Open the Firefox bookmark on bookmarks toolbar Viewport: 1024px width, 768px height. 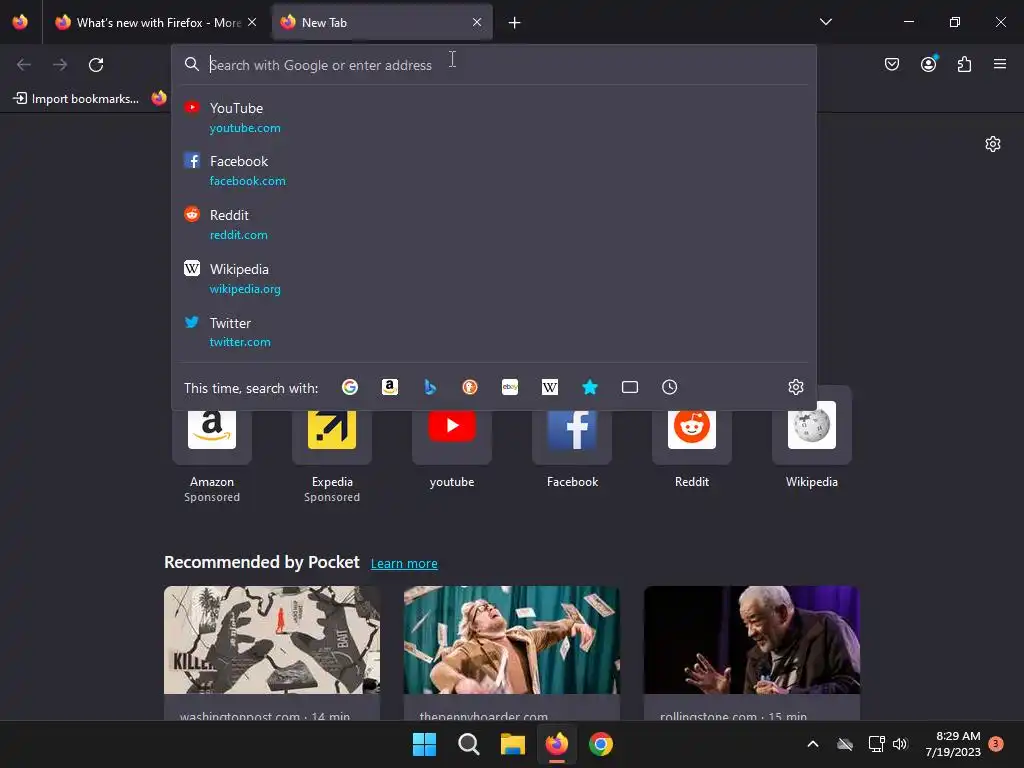pyautogui.click(x=159, y=99)
